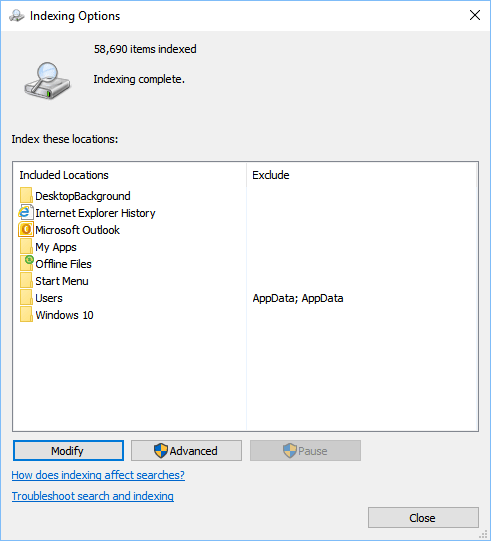
Task: Select the Users location label
Action: pyautogui.click(x=49, y=298)
